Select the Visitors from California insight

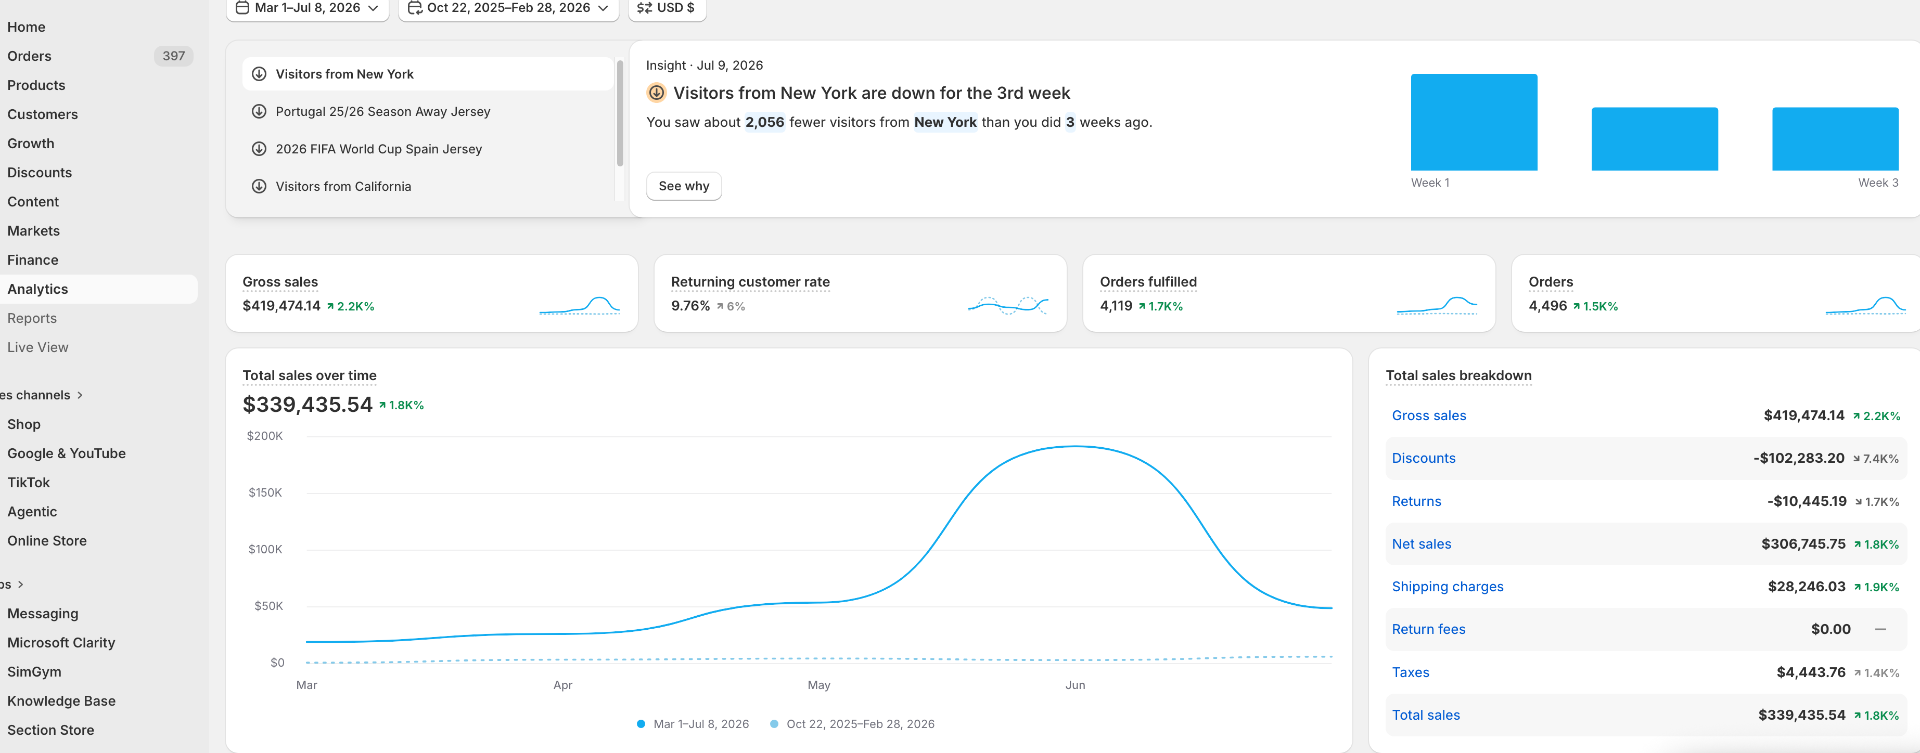coord(427,186)
